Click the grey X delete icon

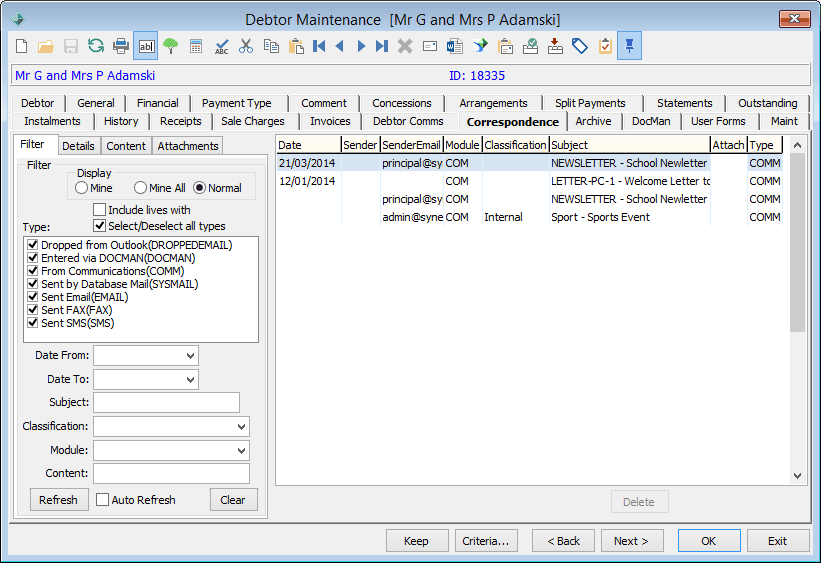coord(405,46)
